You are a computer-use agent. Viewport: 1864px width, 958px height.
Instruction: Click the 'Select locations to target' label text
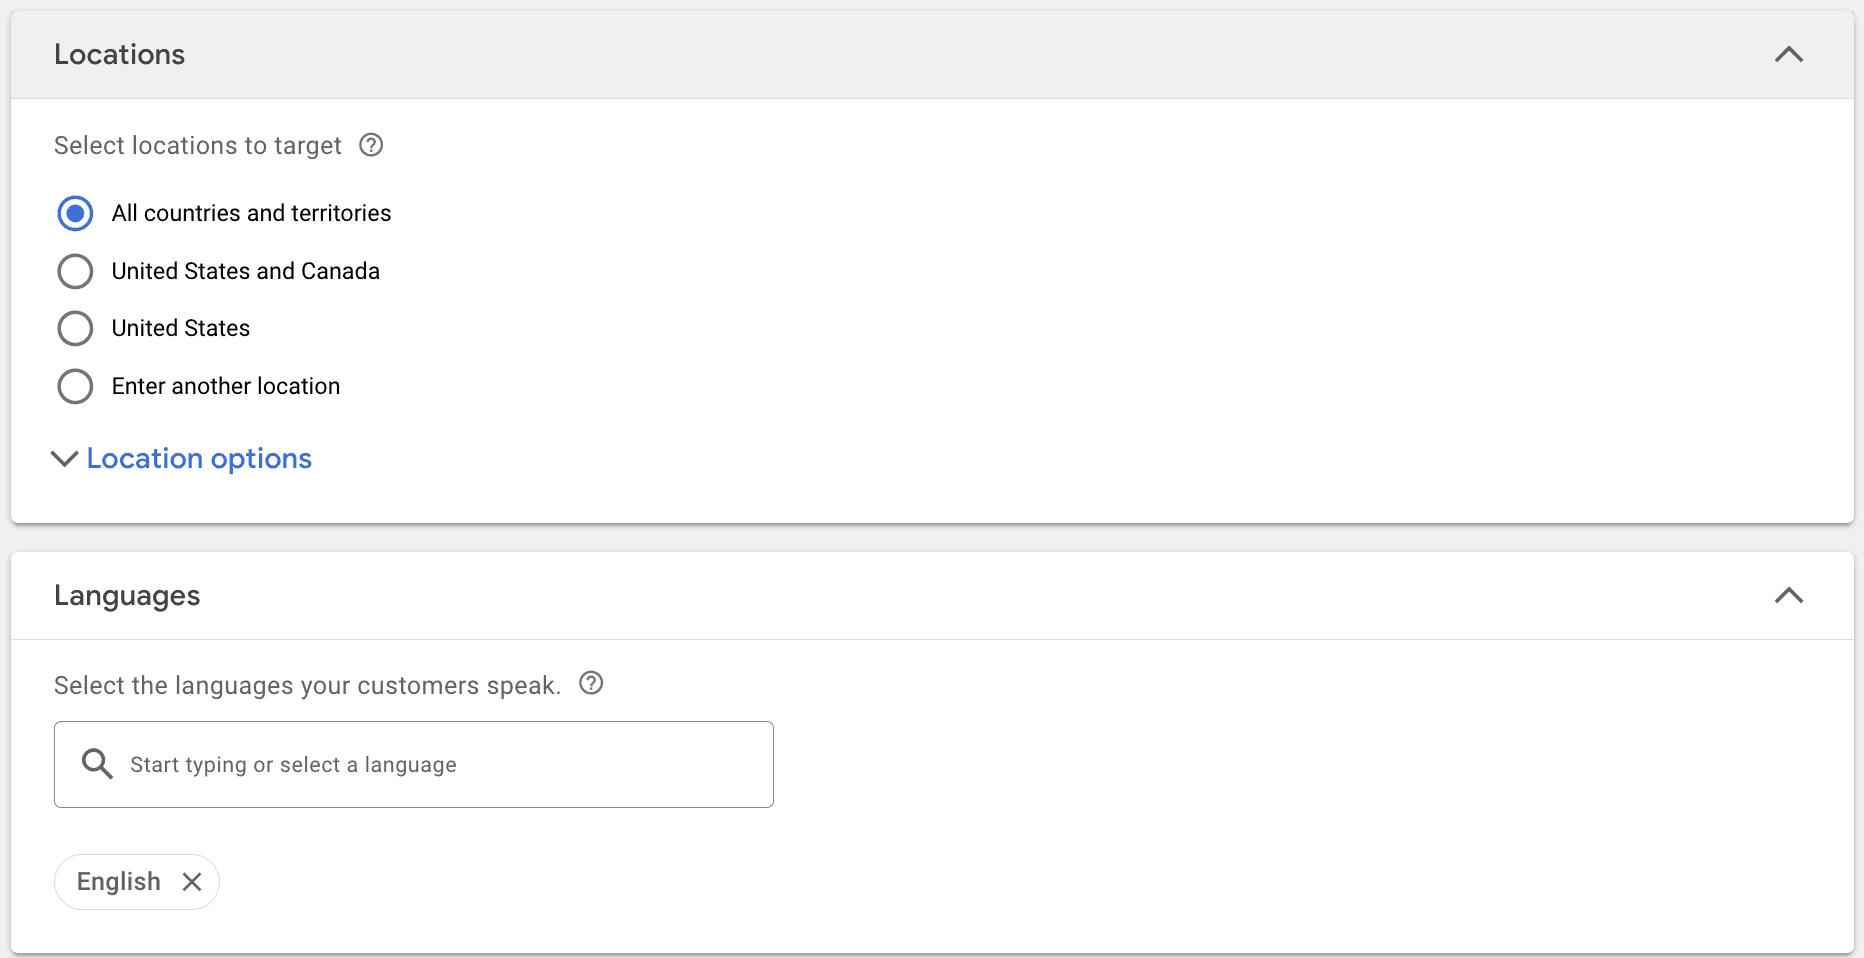197,146
